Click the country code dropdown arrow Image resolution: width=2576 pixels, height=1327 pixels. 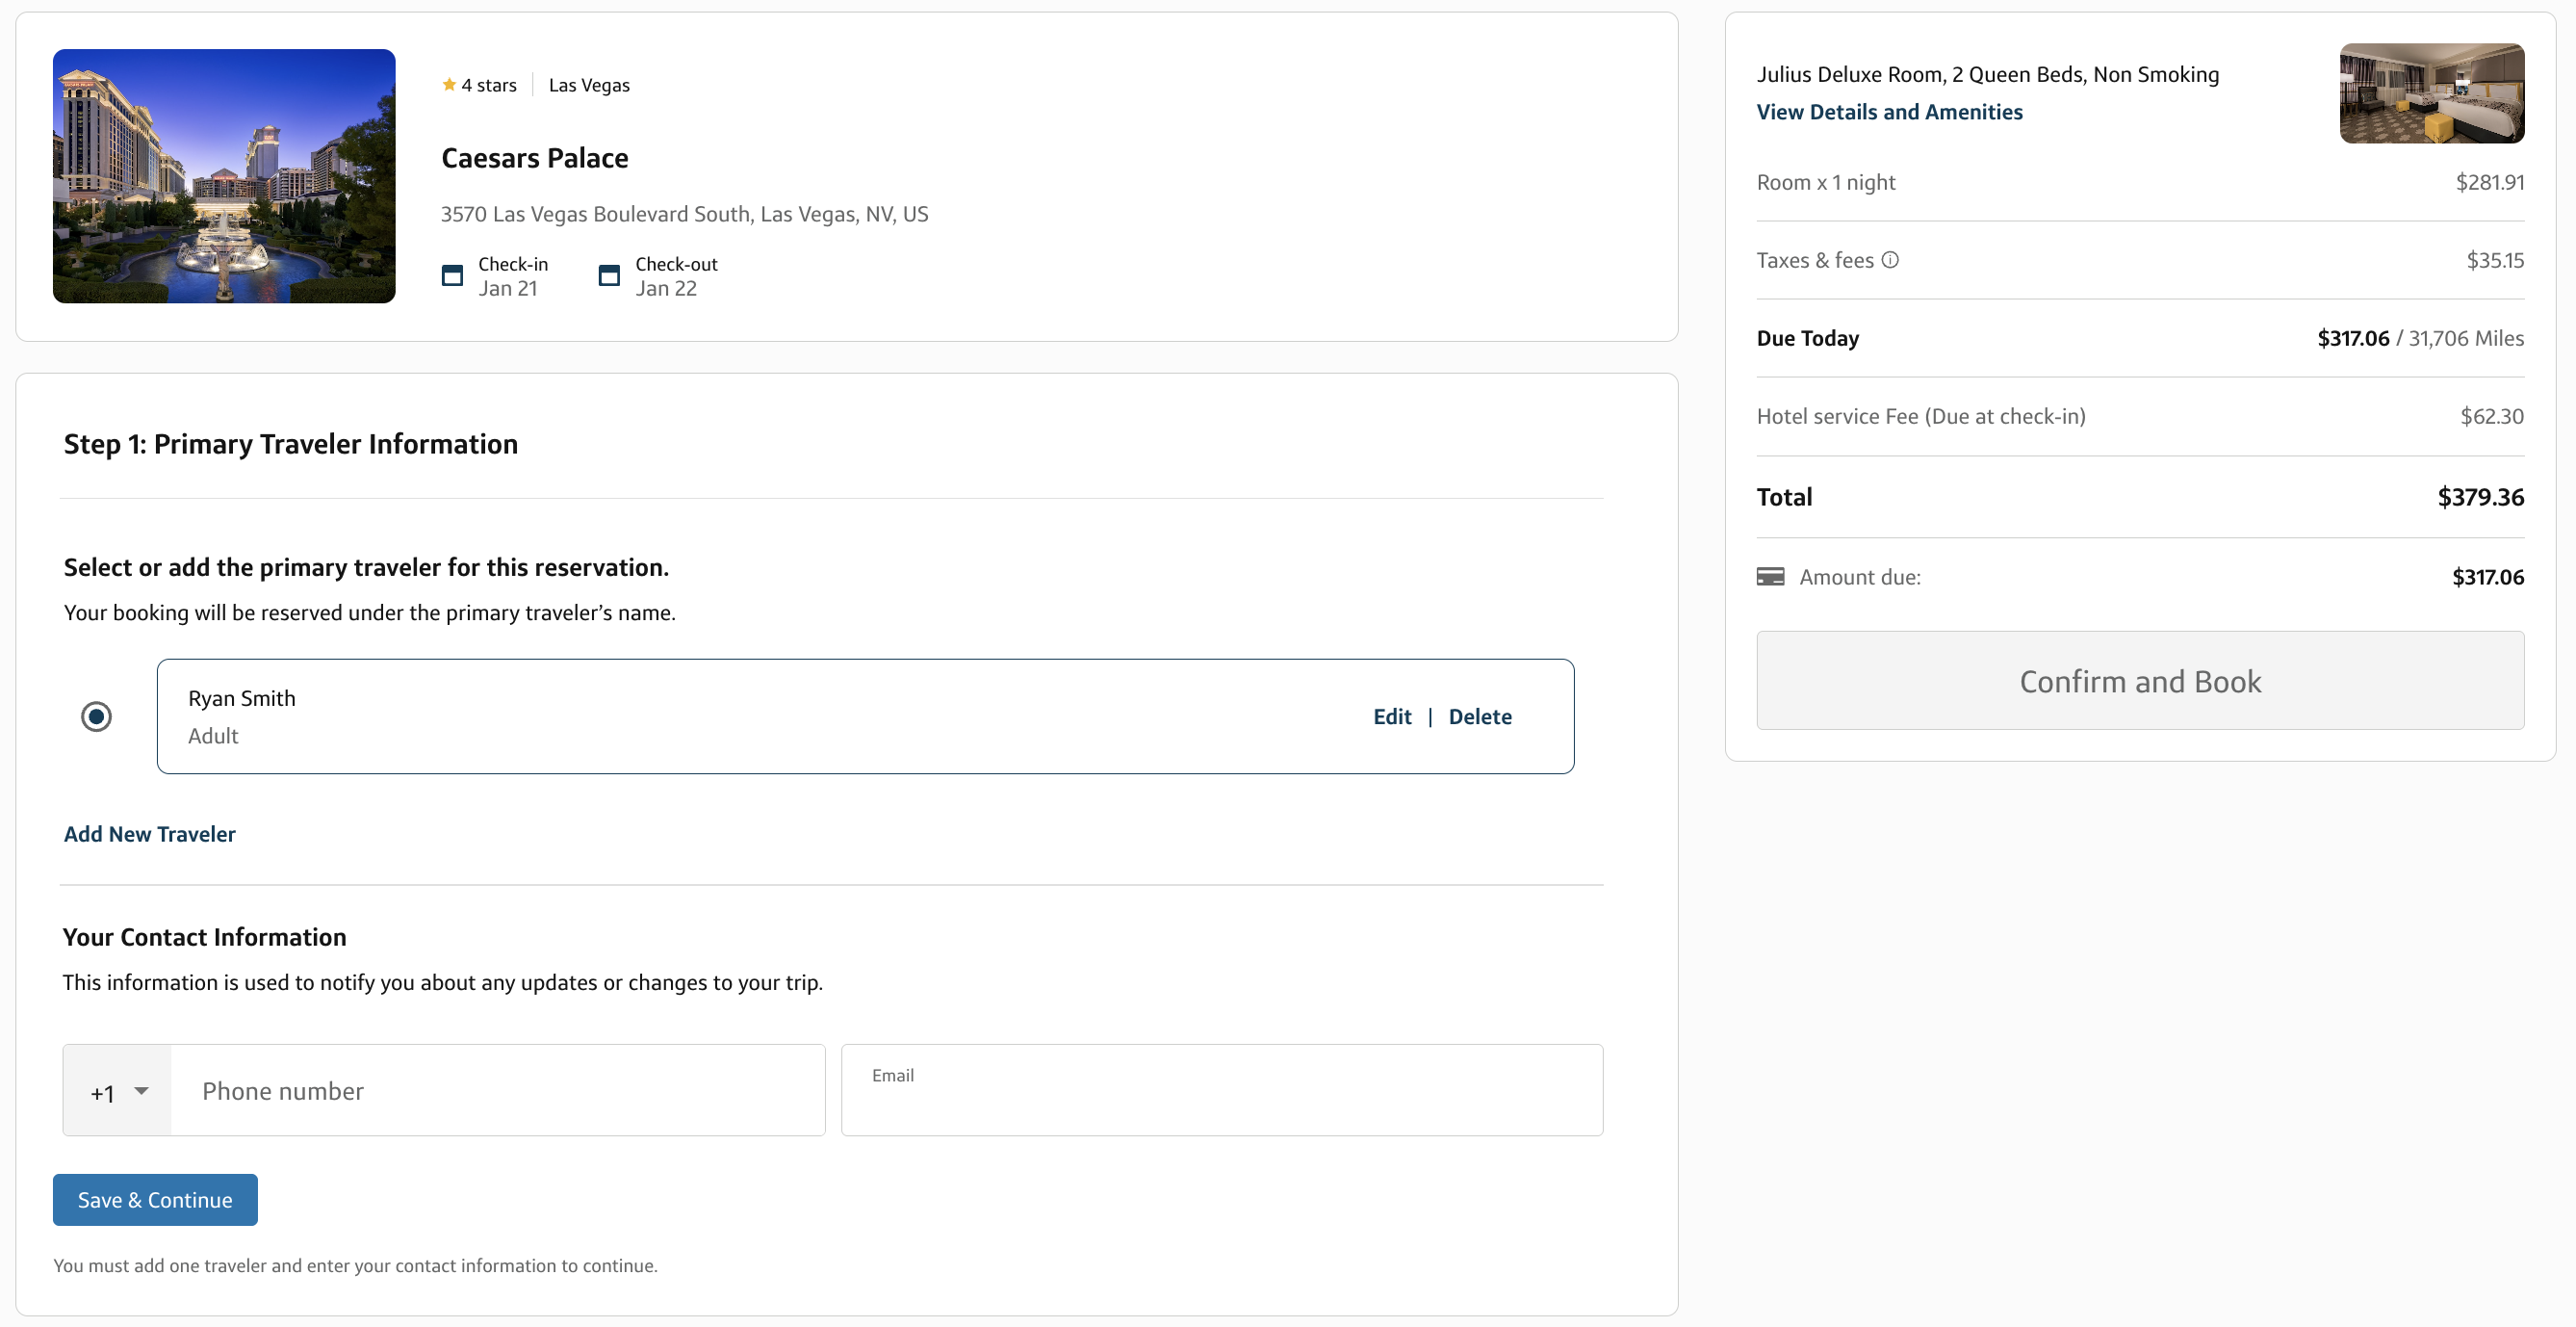pyautogui.click(x=141, y=1091)
